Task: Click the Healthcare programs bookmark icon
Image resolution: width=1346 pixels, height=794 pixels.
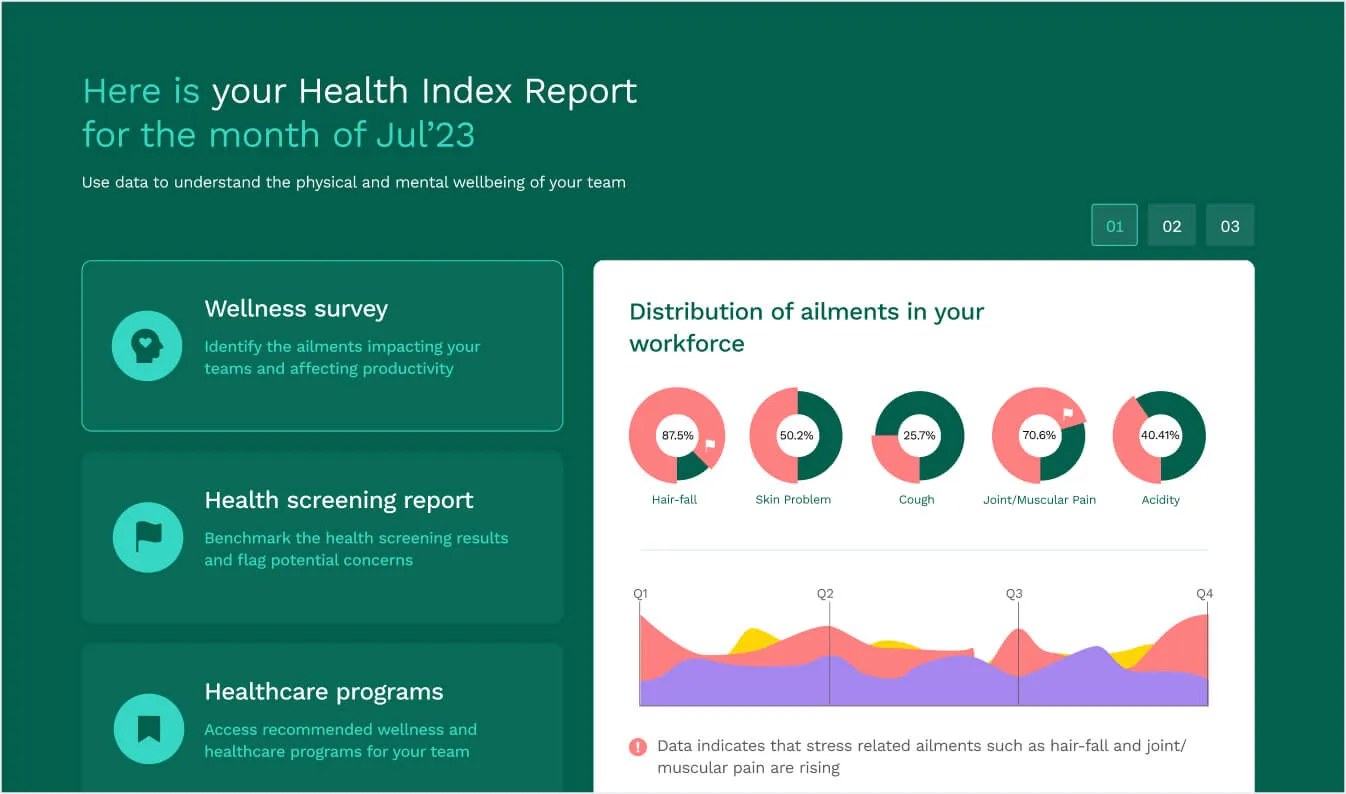Action: (147, 729)
